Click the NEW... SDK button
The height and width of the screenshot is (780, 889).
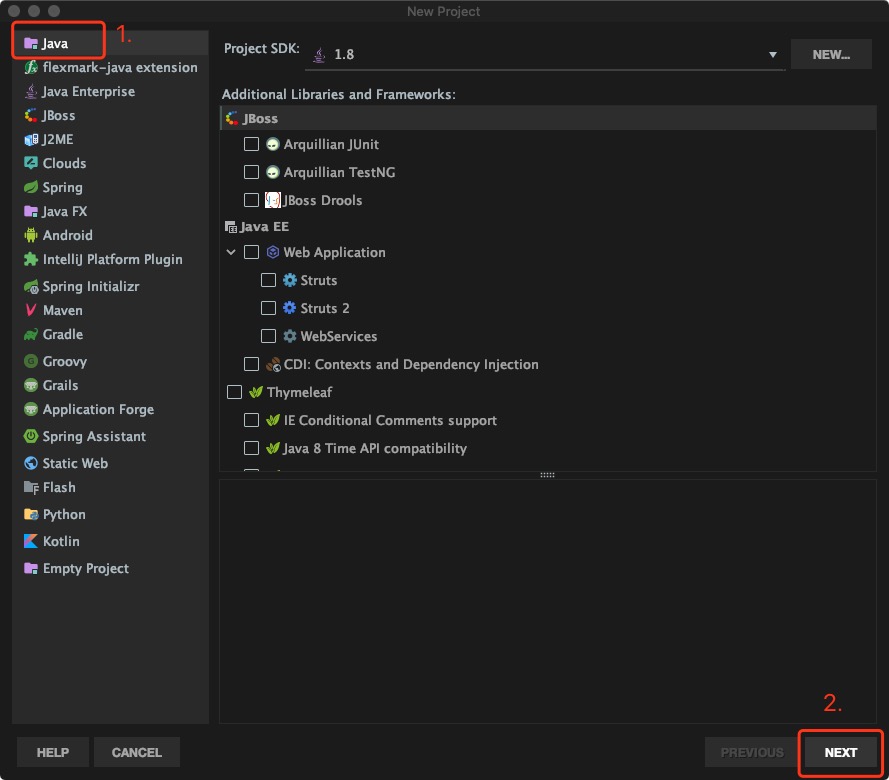830,55
